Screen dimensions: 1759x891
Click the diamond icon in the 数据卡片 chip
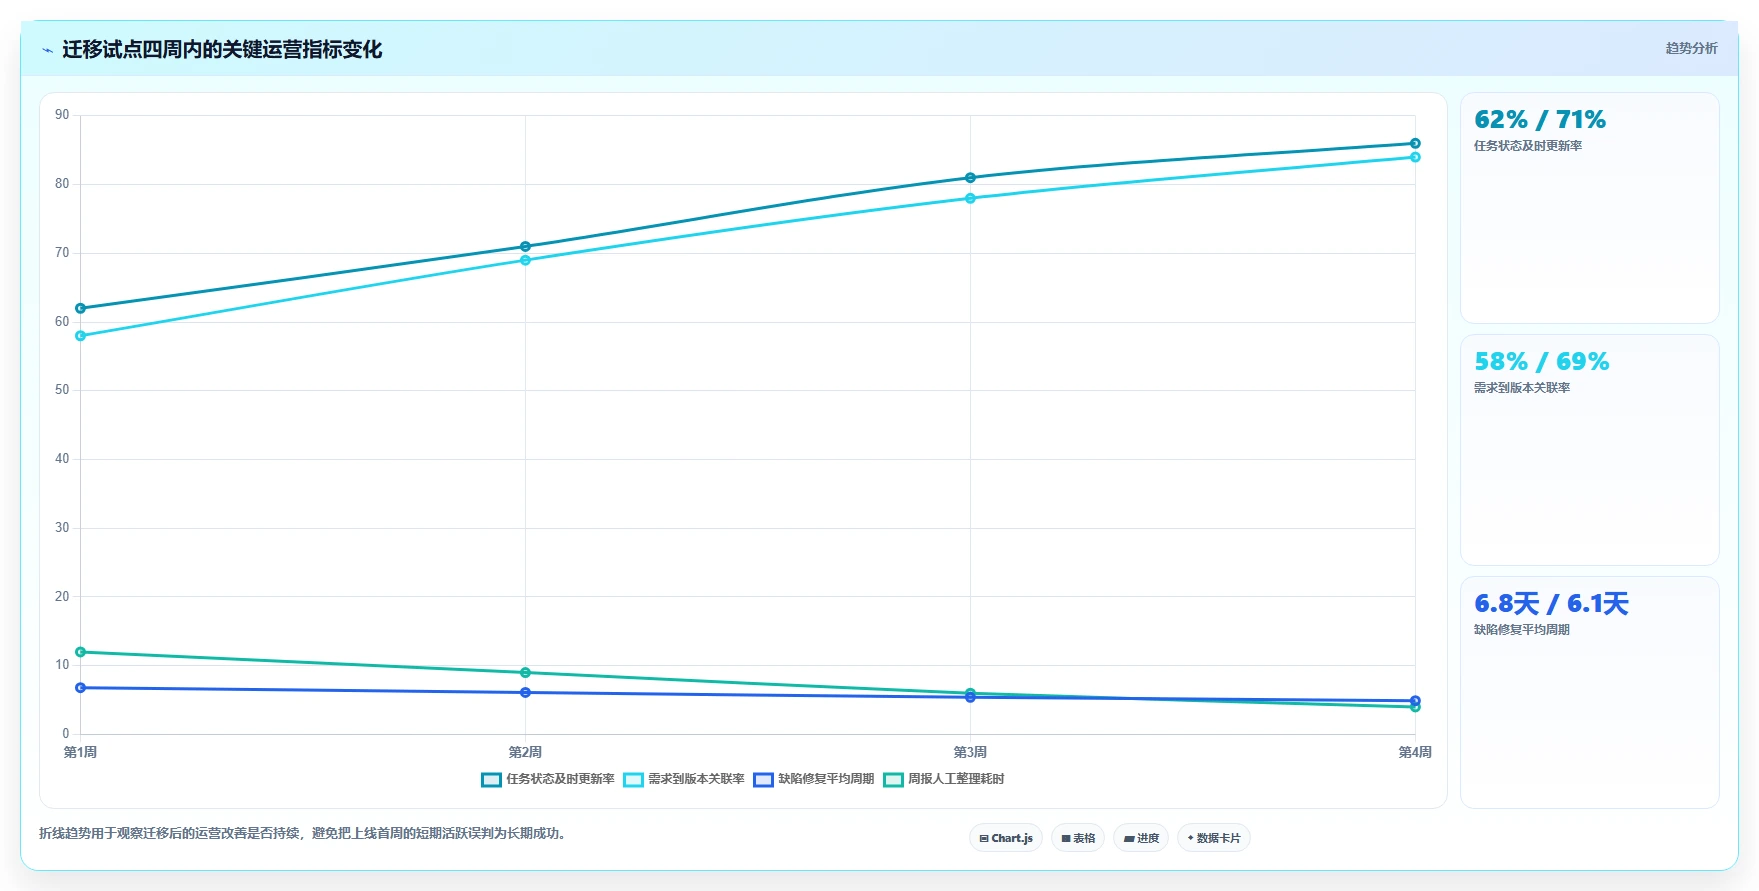(1190, 838)
